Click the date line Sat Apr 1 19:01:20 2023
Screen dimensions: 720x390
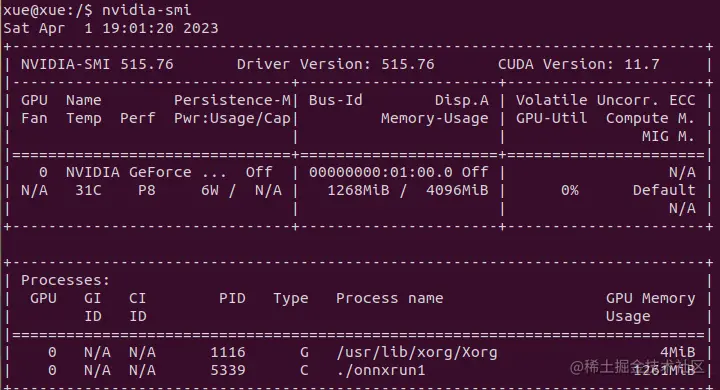pos(111,28)
